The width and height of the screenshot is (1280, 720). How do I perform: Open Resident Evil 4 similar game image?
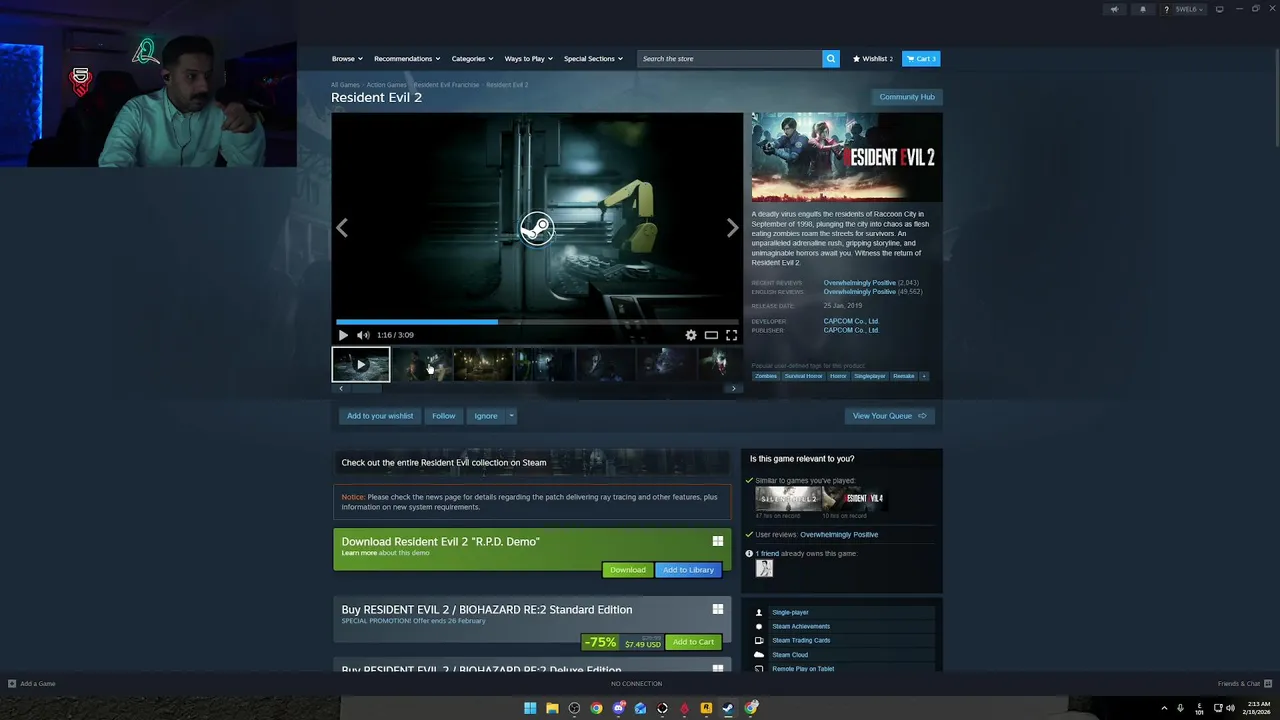(x=855, y=498)
